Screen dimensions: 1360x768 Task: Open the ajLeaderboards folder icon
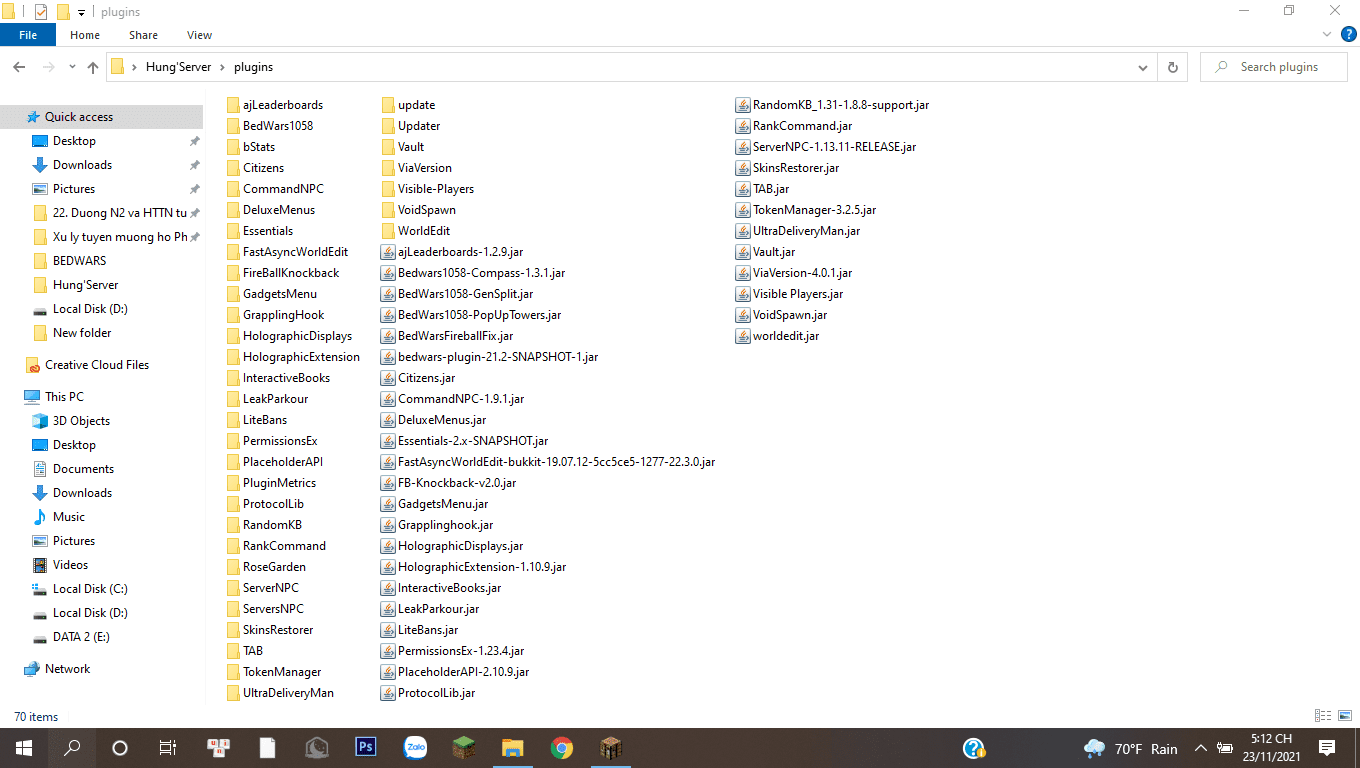pyautogui.click(x=233, y=105)
